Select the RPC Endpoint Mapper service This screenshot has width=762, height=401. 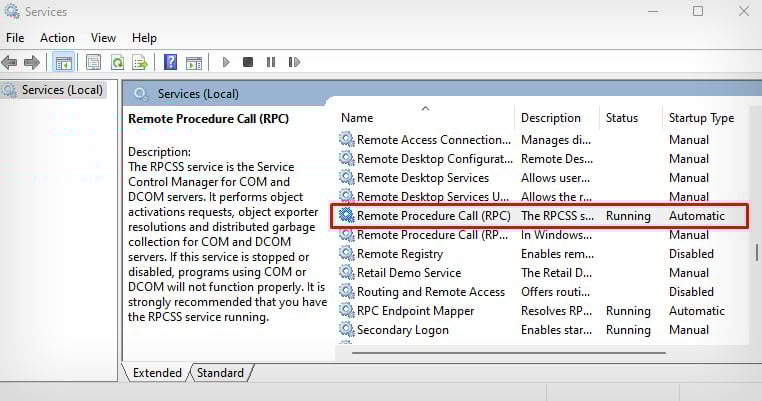542,311
